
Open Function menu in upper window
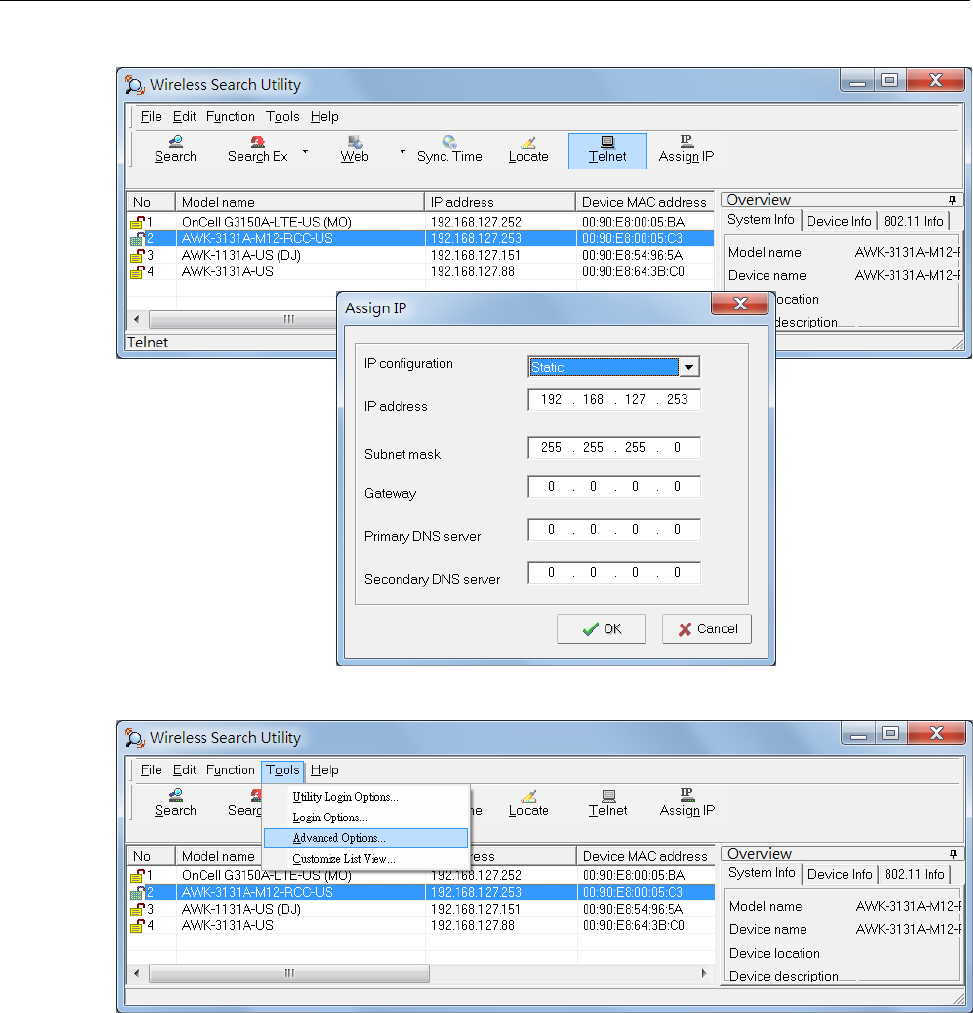(x=230, y=117)
